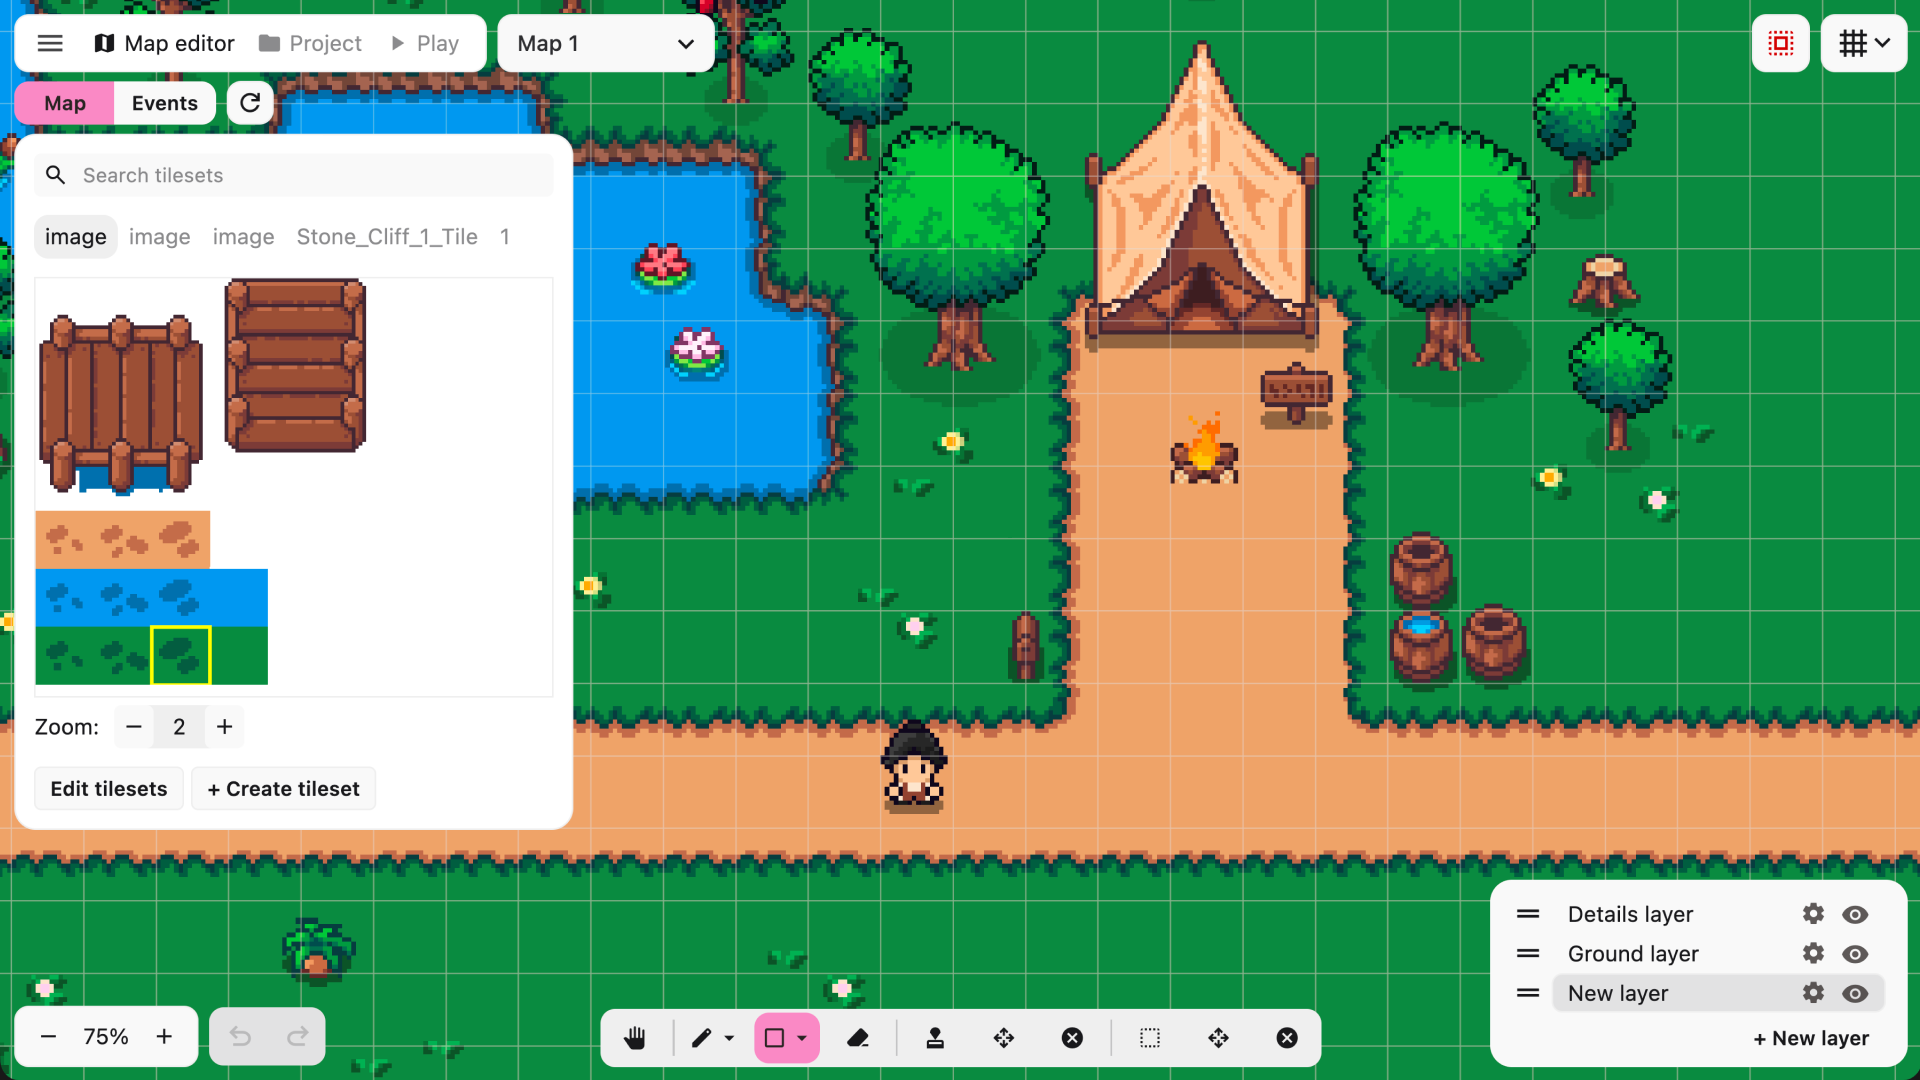Viewport: 1920px width, 1080px height.
Task: Open the Project section
Action: click(310, 43)
